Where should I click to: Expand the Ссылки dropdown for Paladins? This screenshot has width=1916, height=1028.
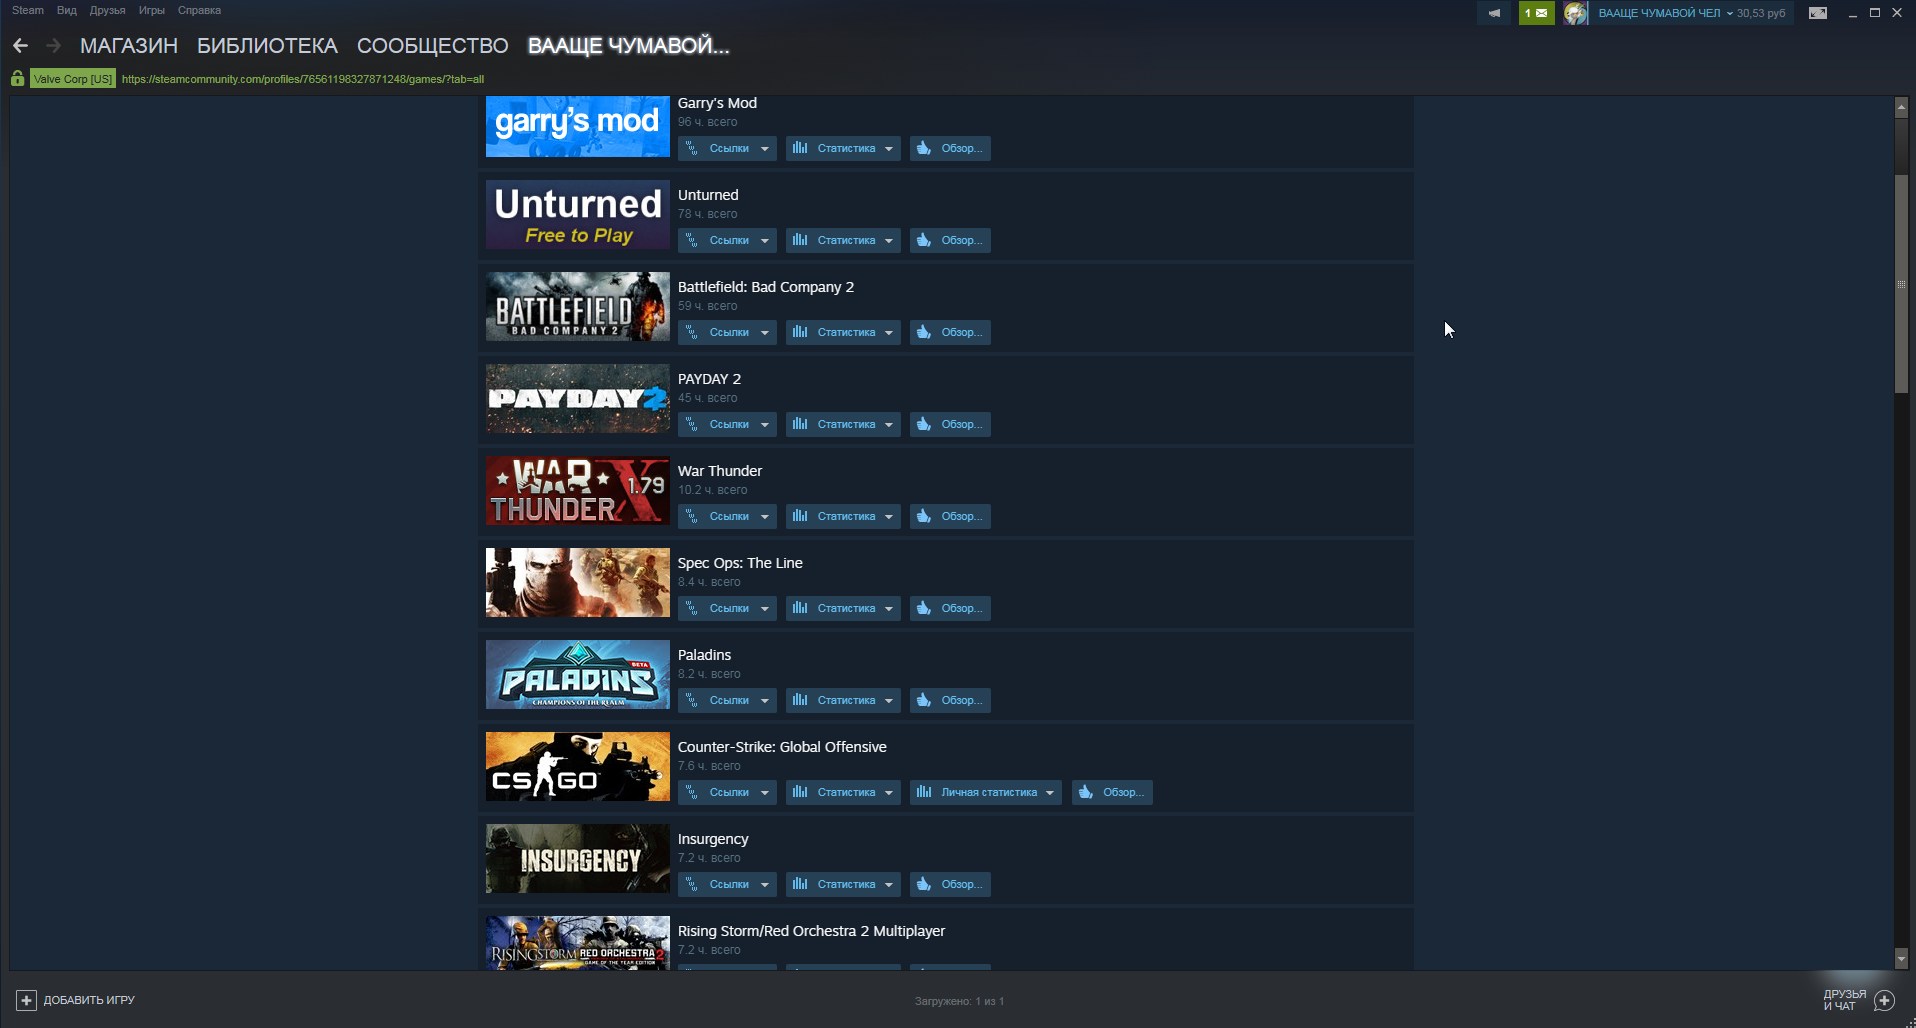click(727, 700)
